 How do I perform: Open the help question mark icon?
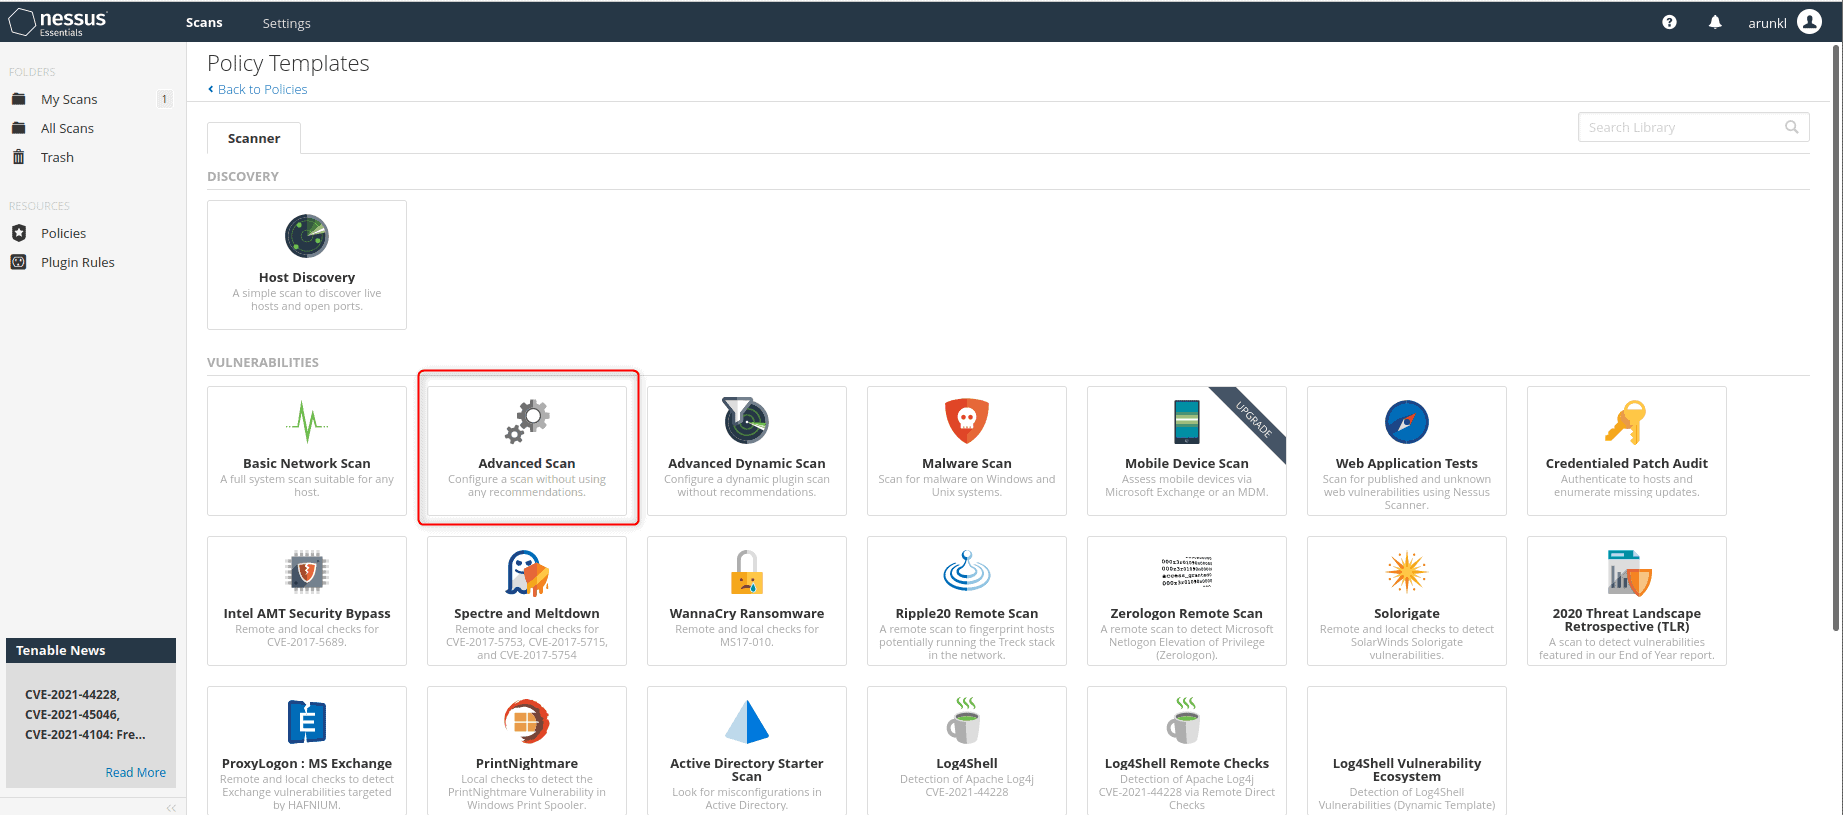[x=1669, y=22]
